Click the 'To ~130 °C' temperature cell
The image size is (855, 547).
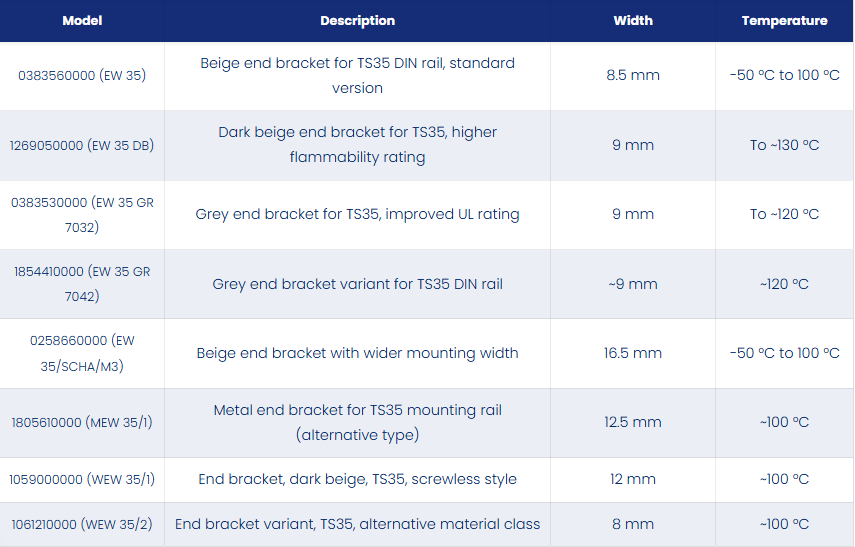784,145
